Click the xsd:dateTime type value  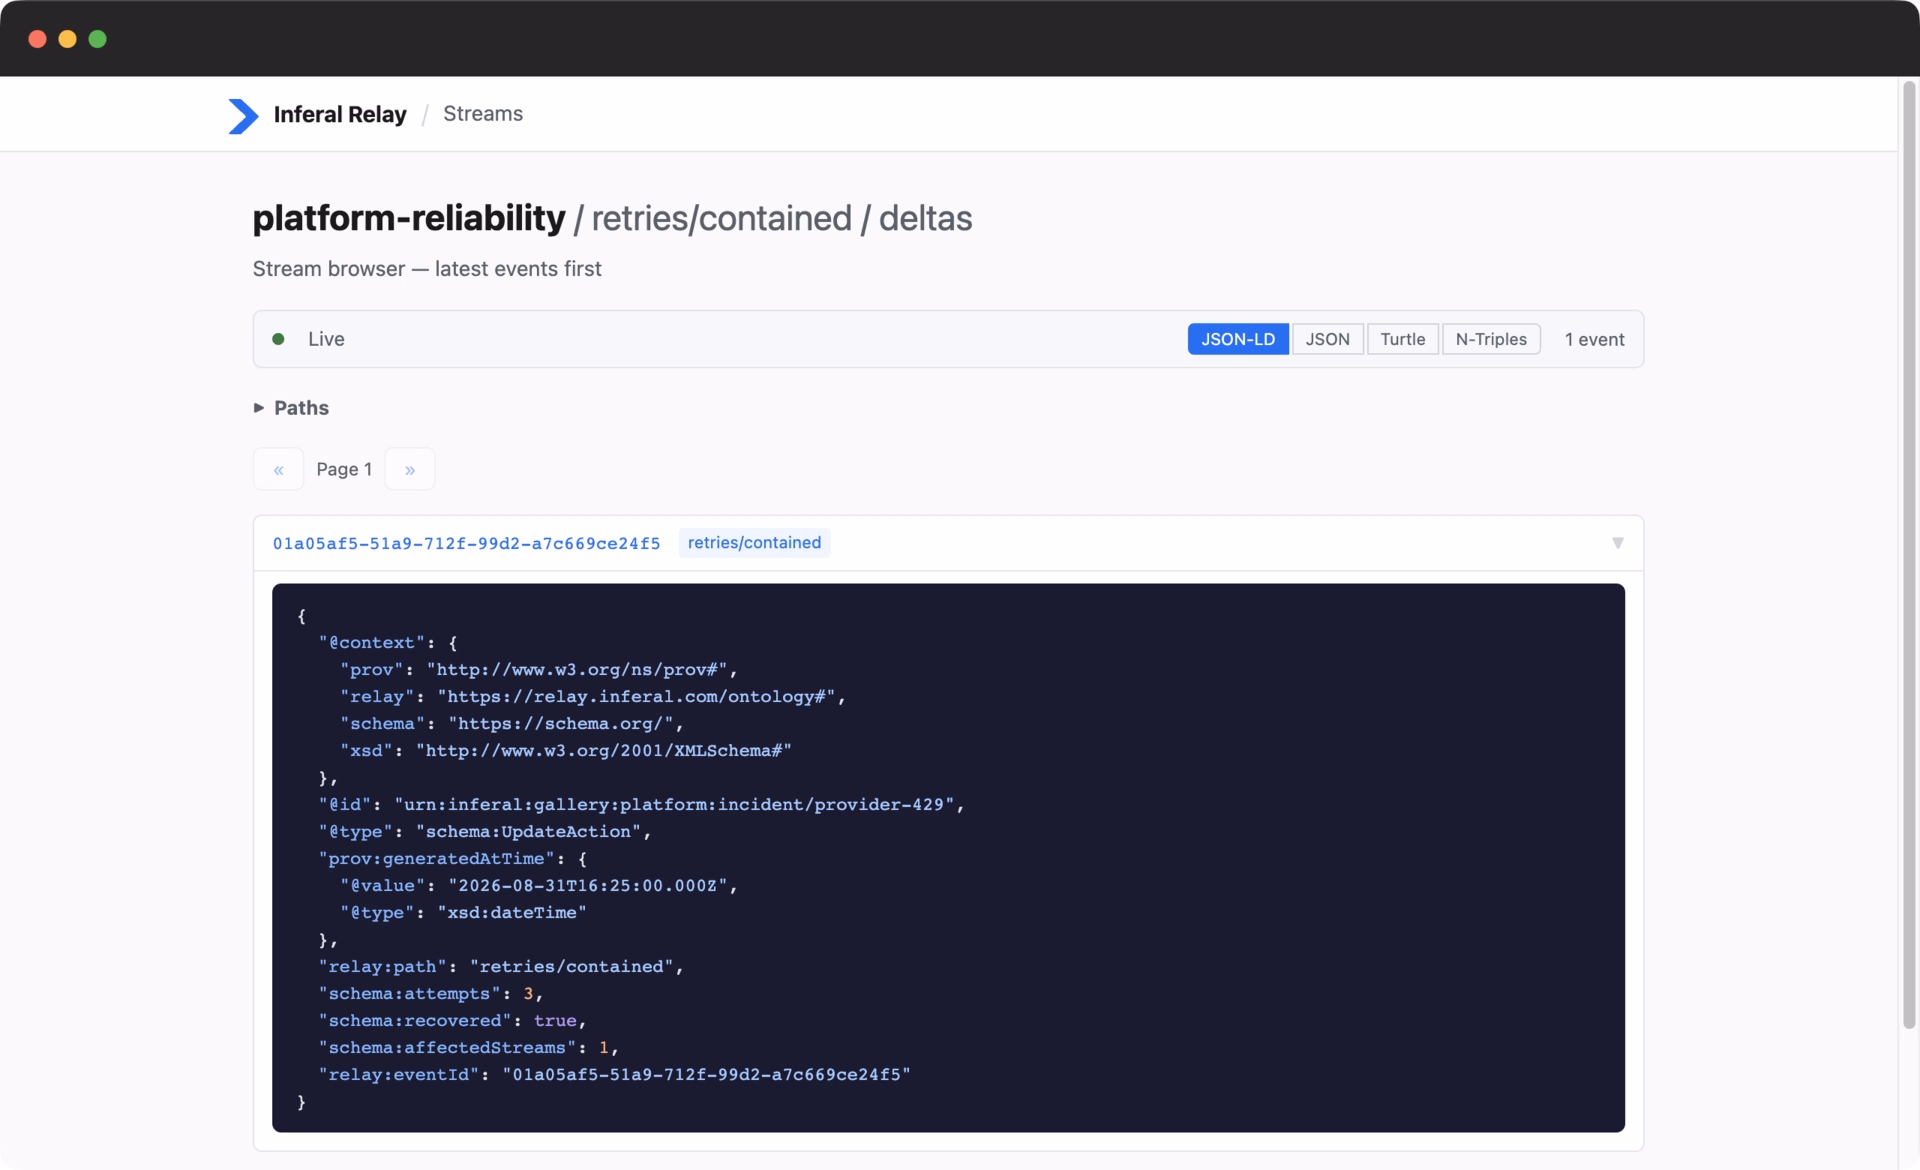click(x=512, y=913)
